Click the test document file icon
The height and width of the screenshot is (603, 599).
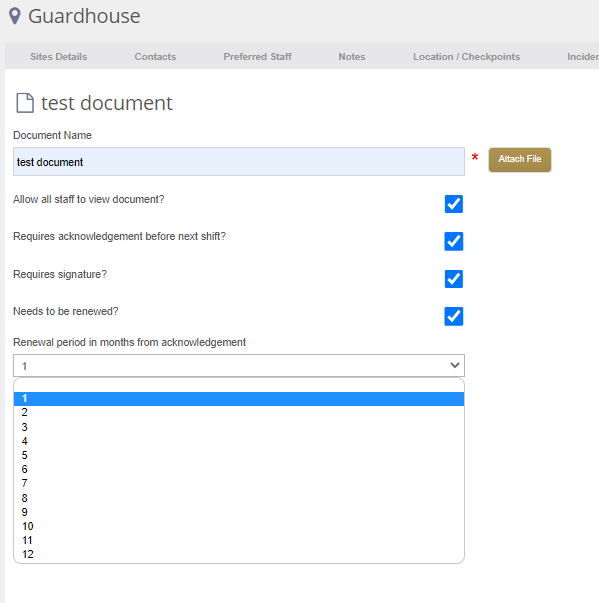[x=25, y=103]
